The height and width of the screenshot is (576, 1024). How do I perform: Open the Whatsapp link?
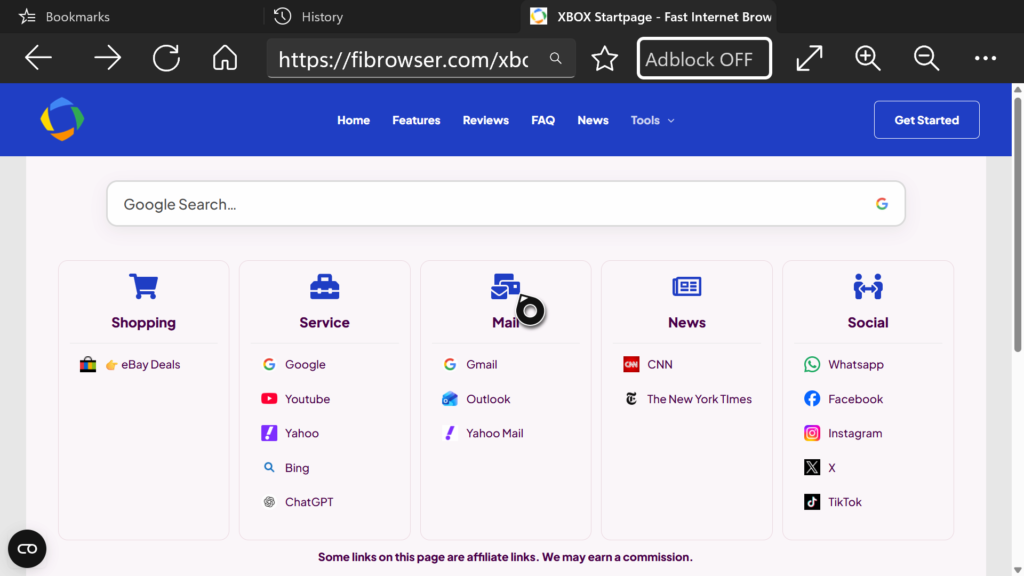(844, 364)
